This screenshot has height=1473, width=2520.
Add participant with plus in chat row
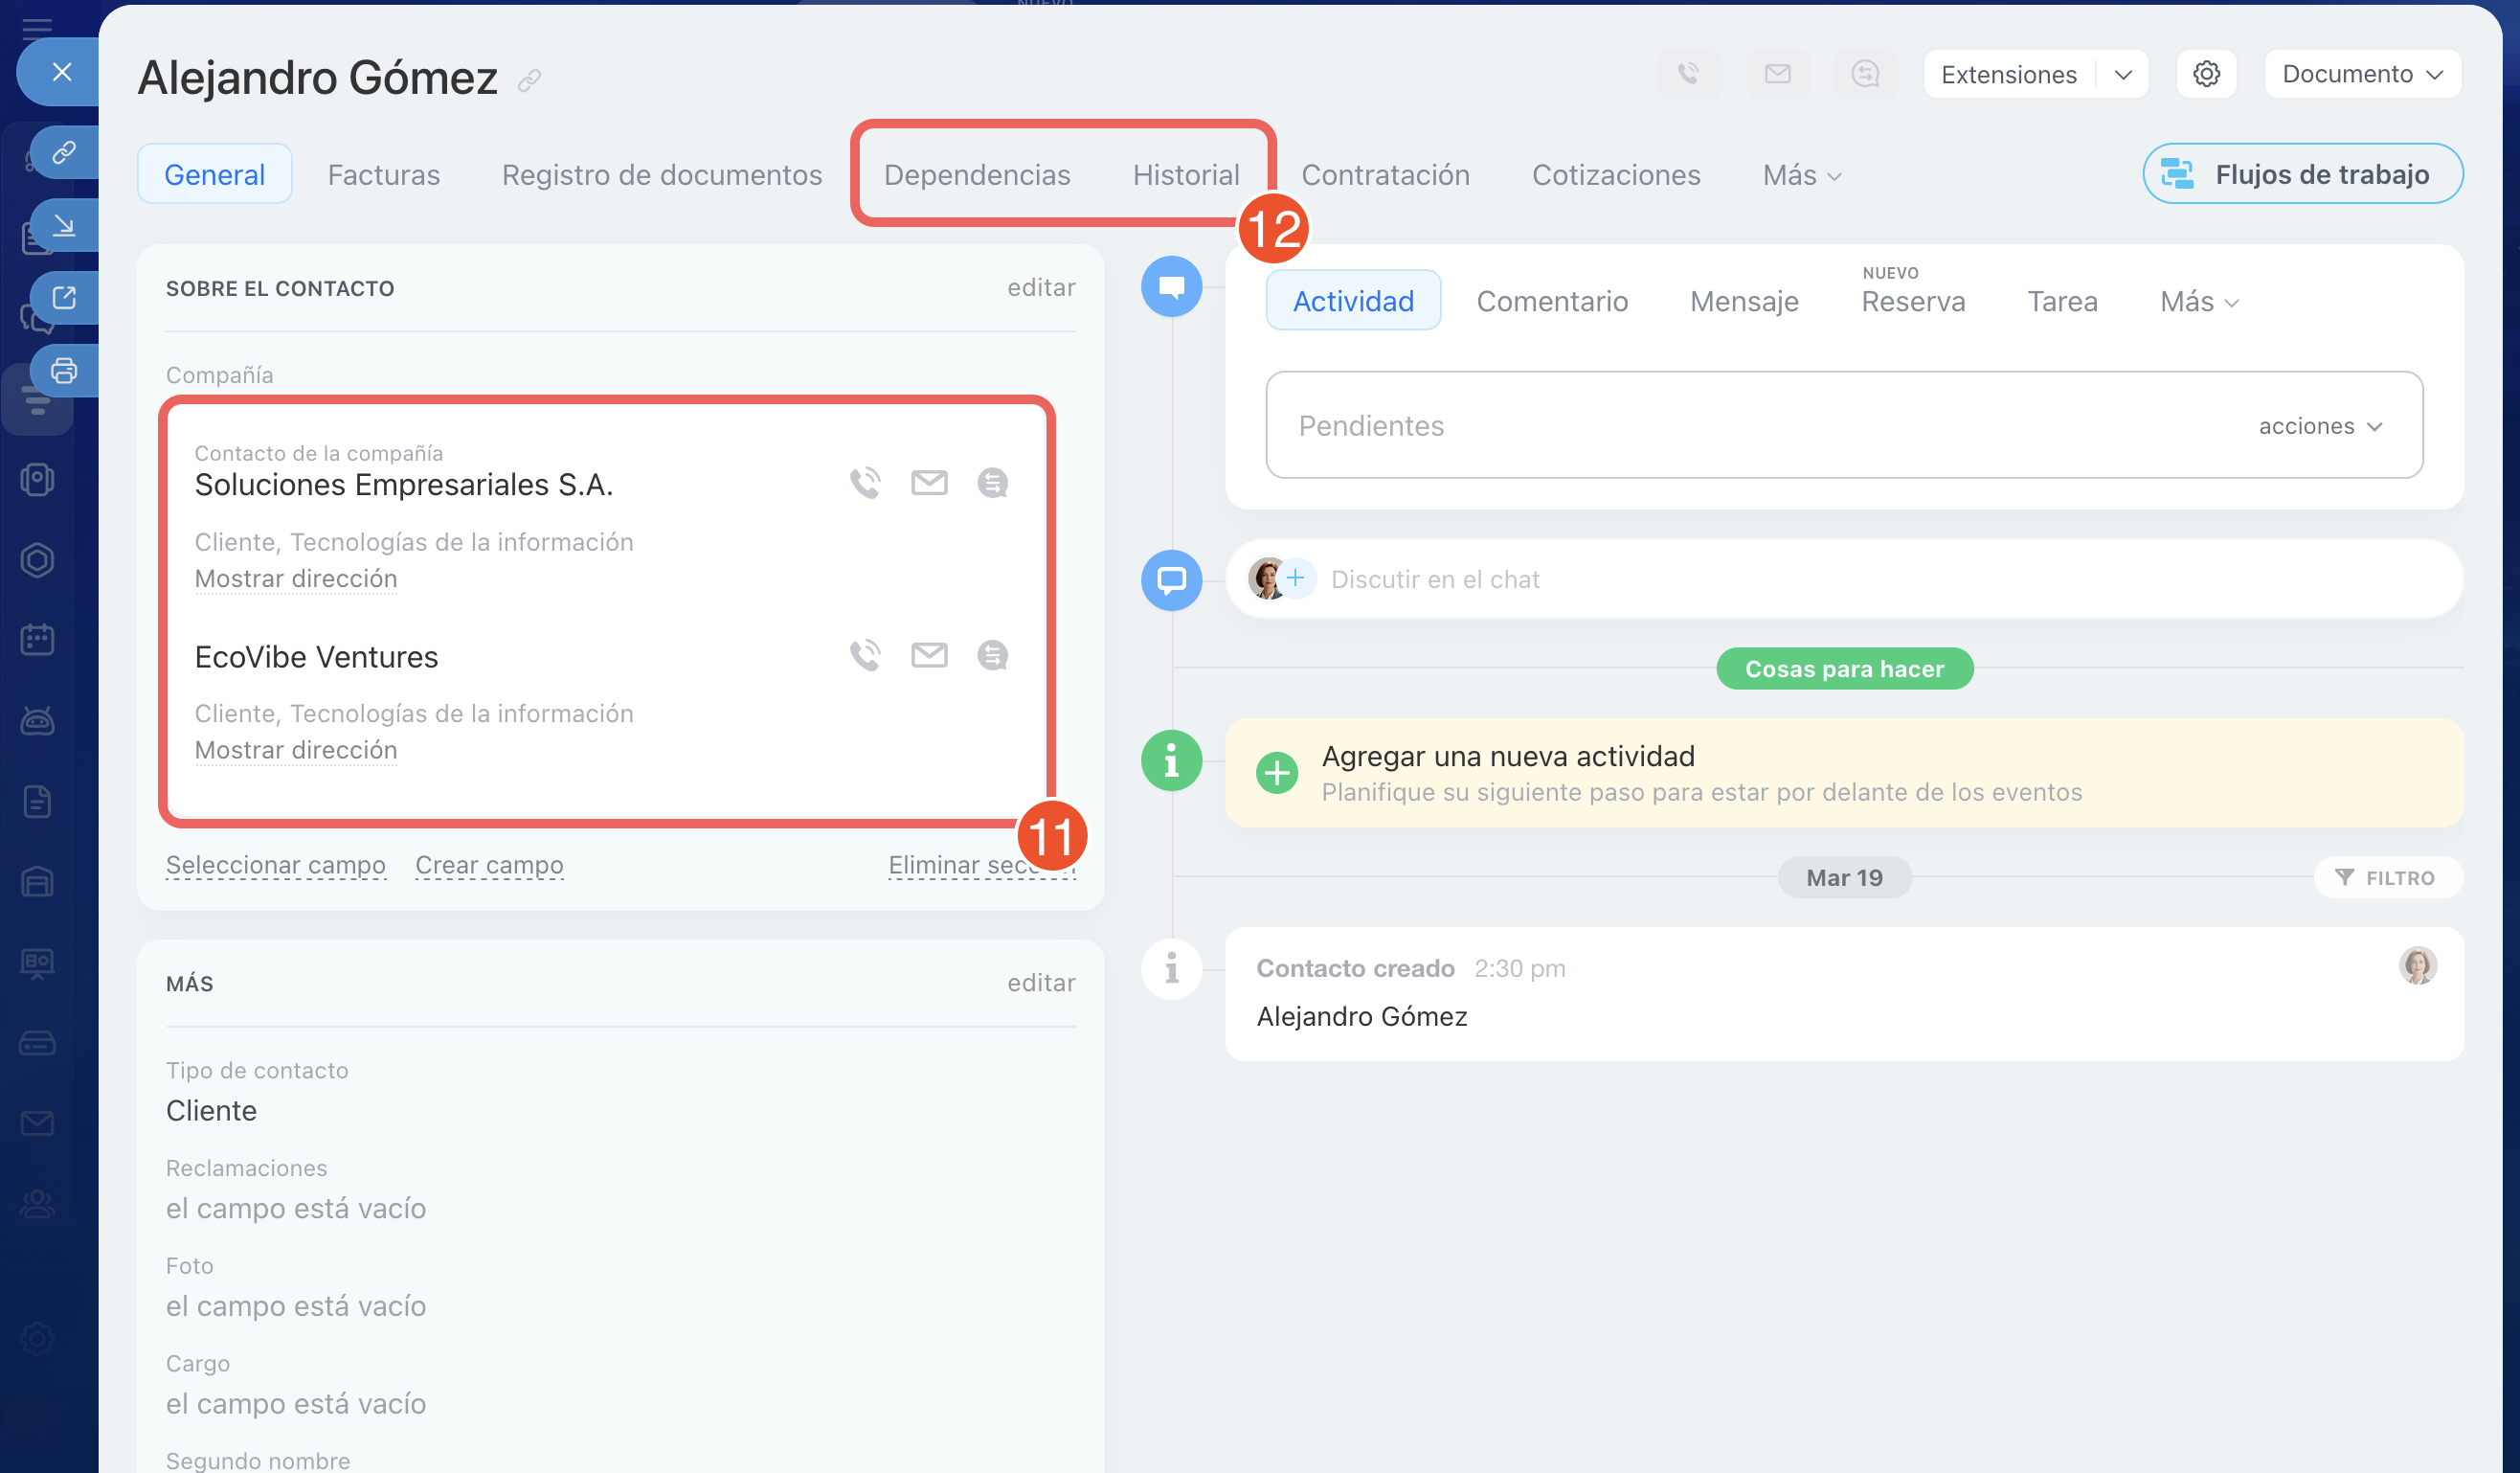coord(1296,578)
